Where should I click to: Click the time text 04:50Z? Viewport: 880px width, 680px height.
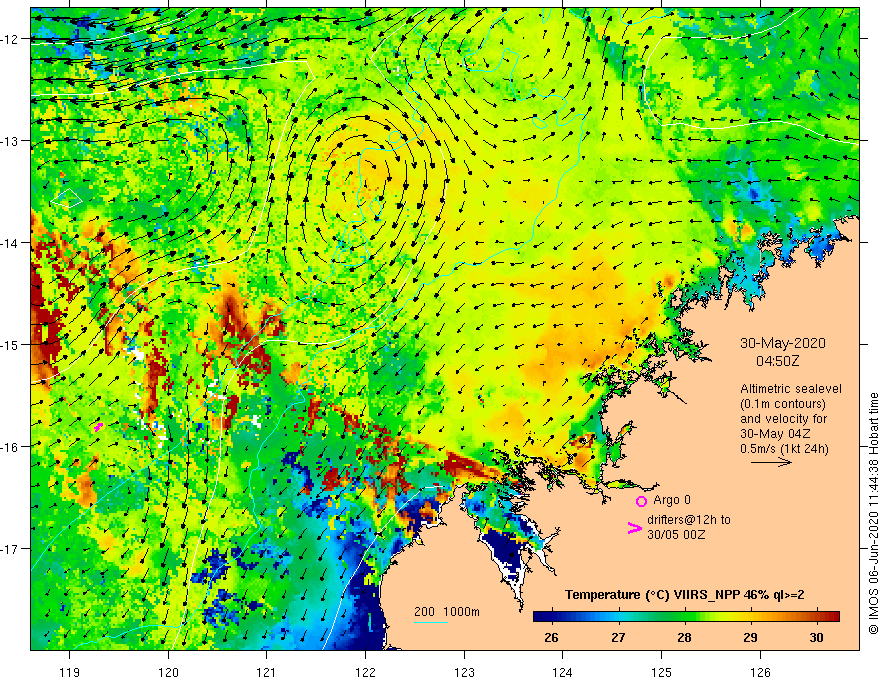[x=777, y=361]
